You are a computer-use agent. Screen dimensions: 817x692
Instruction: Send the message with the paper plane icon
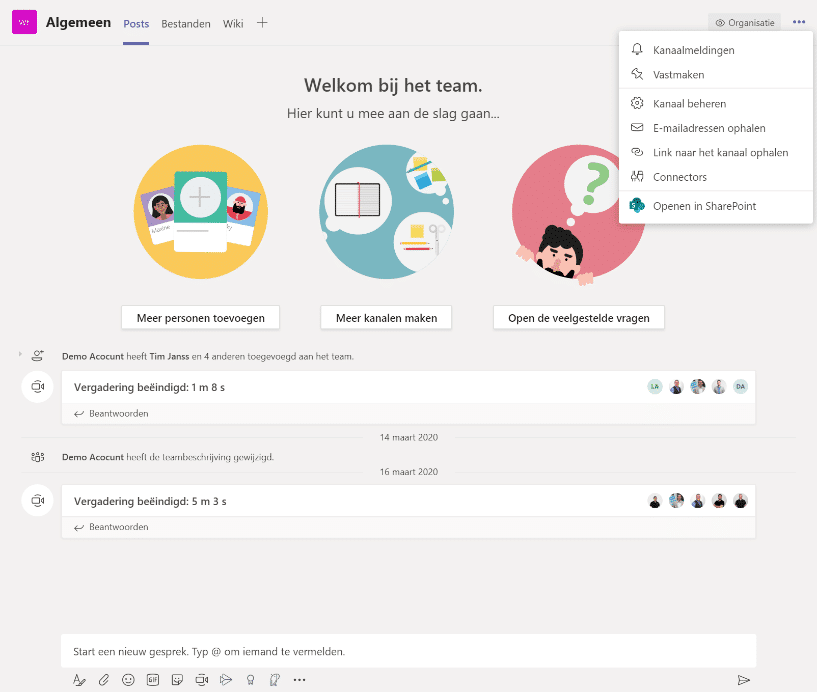click(x=744, y=680)
